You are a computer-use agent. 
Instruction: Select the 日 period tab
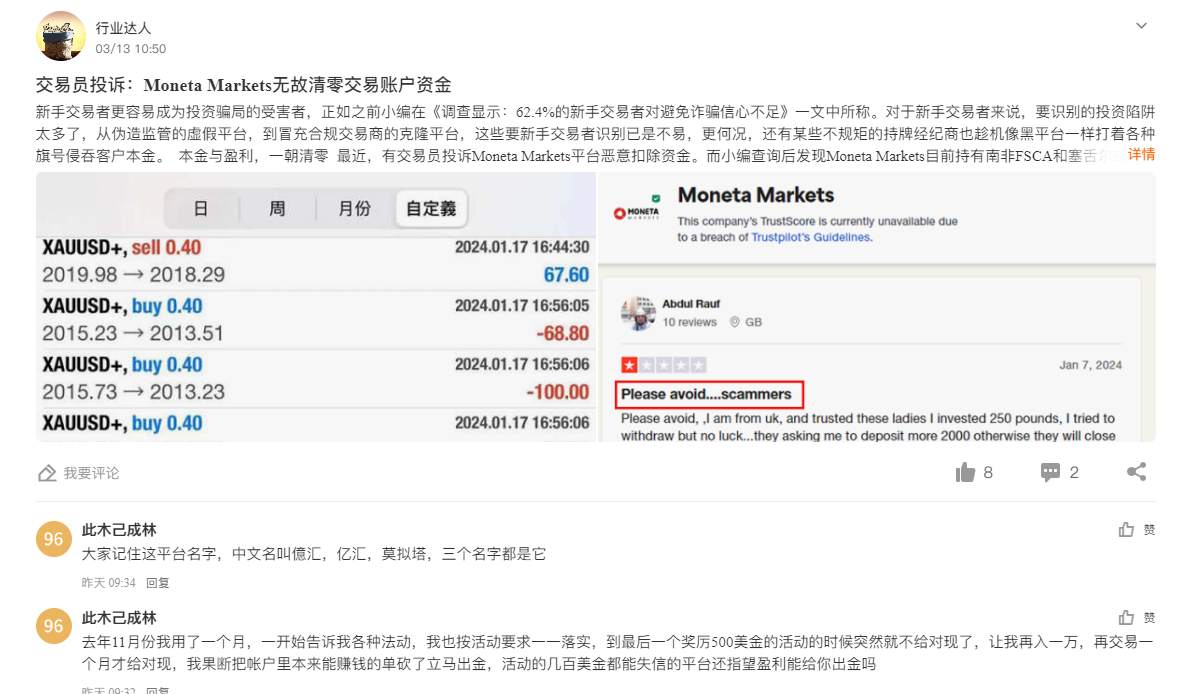pos(201,208)
